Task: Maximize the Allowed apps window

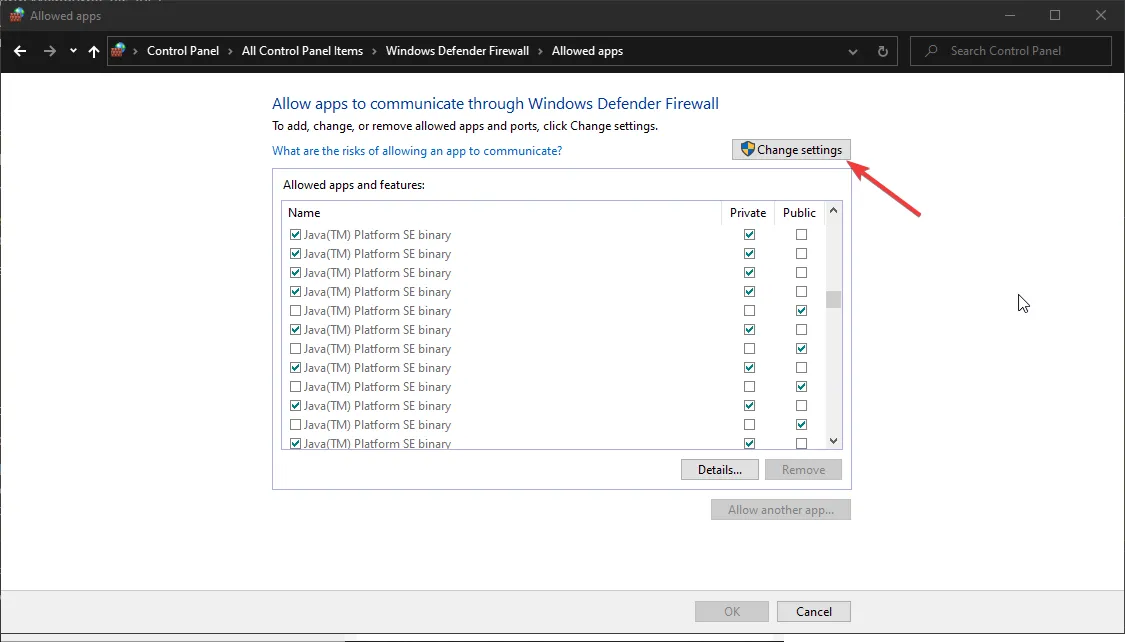Action: 1055,15
